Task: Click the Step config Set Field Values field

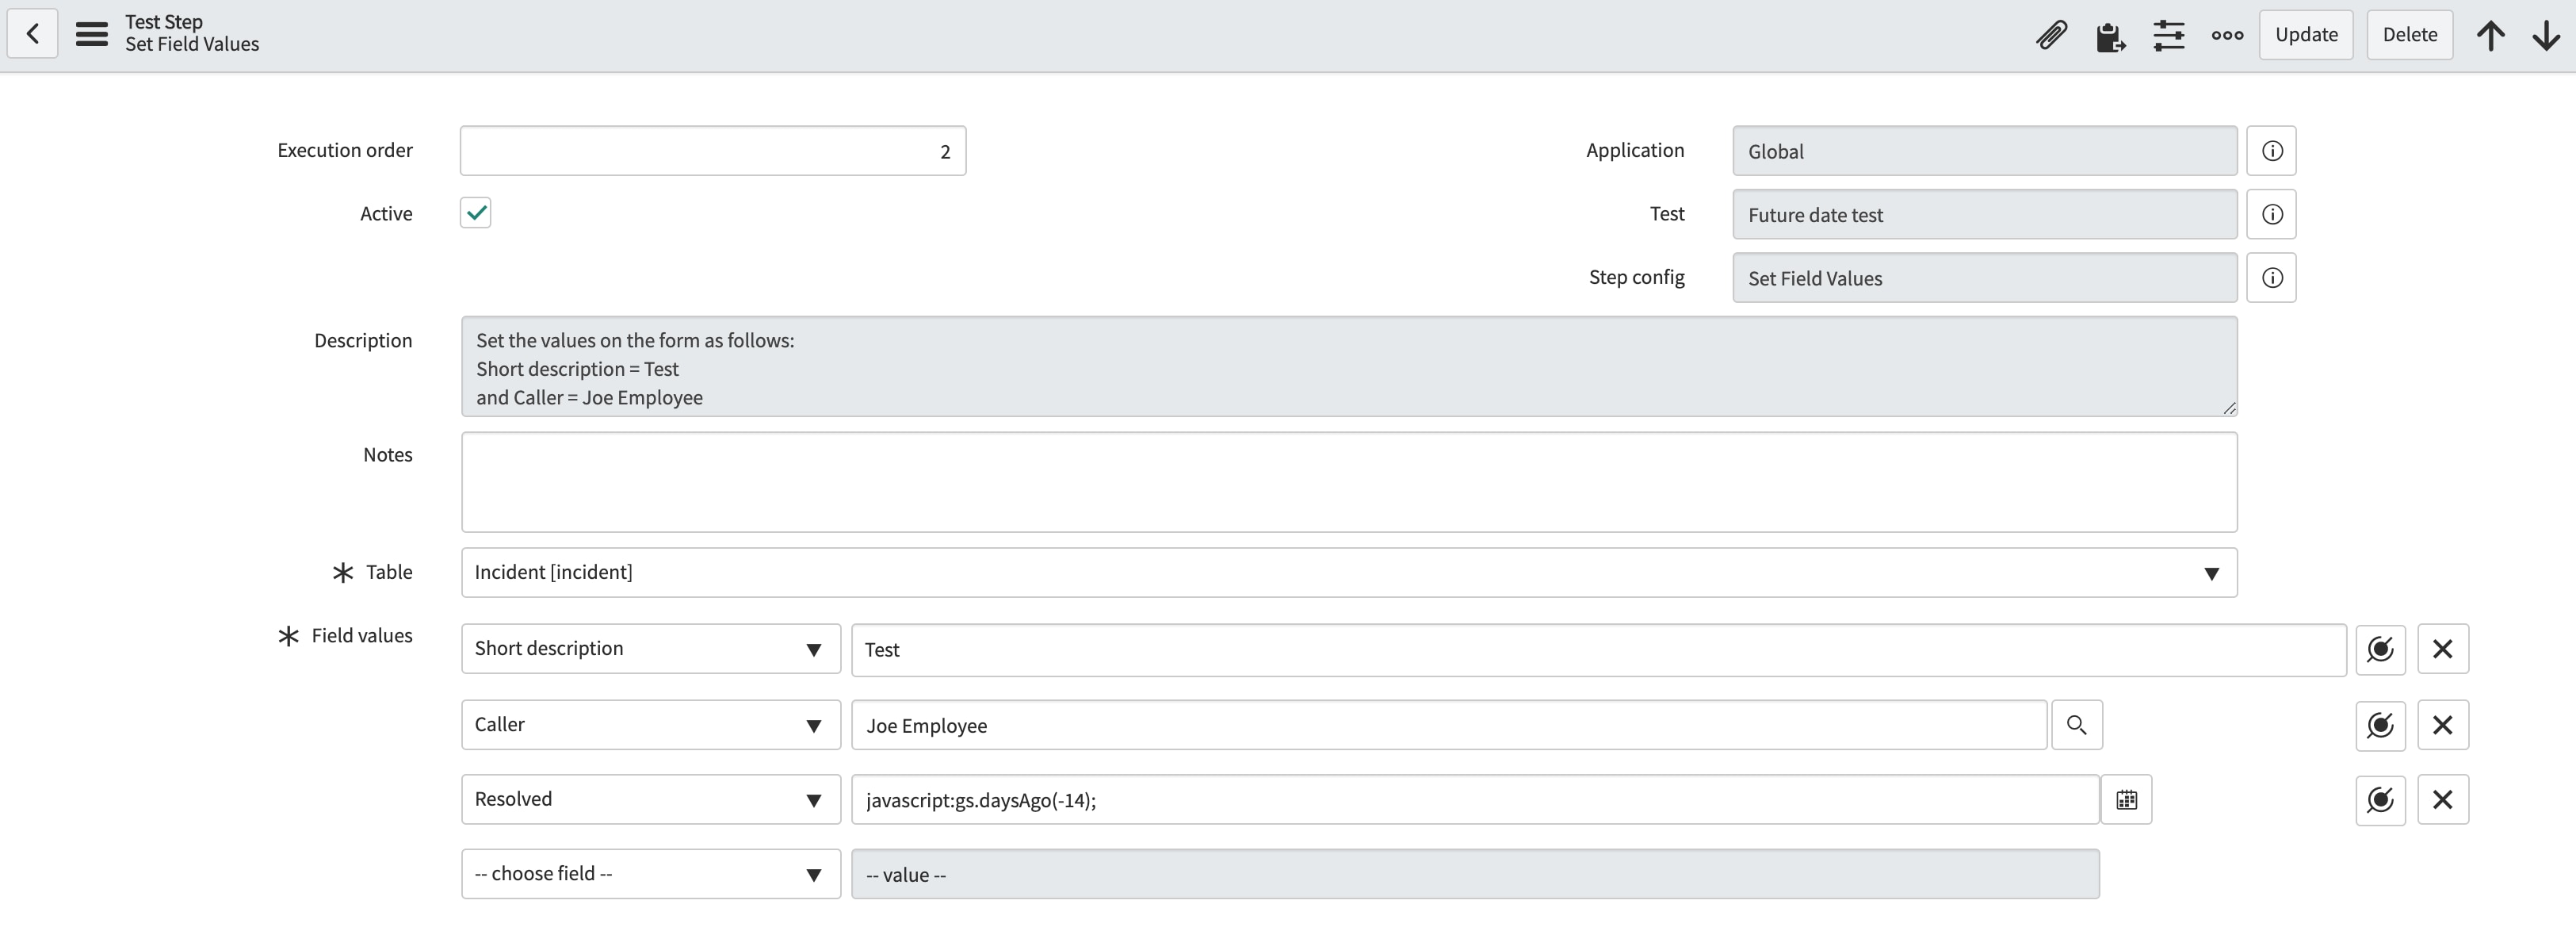Action: click(1985, 278)
